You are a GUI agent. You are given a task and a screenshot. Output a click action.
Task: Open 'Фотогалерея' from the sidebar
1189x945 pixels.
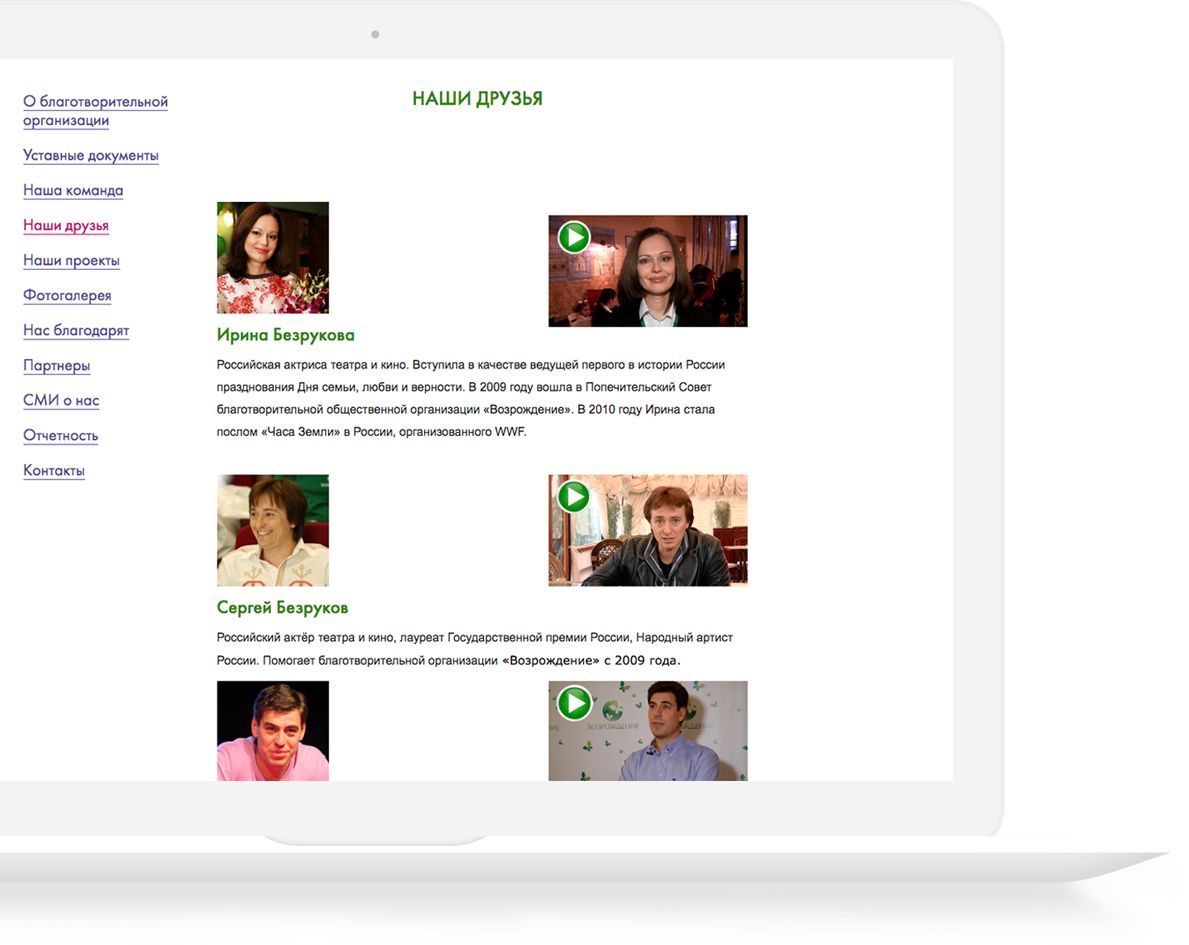pyautogui.click(x=67, y=296)
